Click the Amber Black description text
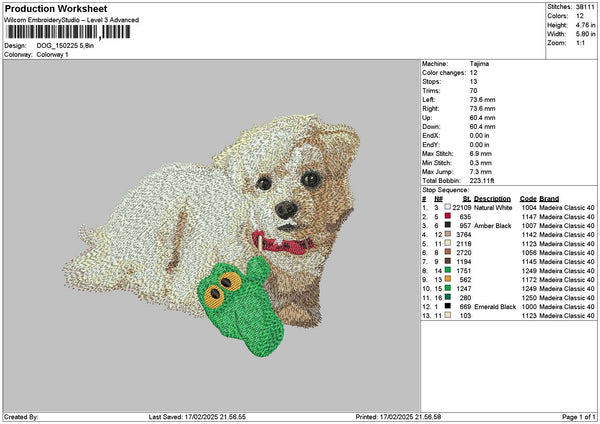The image size is (600, 424). tap(492, 225)
